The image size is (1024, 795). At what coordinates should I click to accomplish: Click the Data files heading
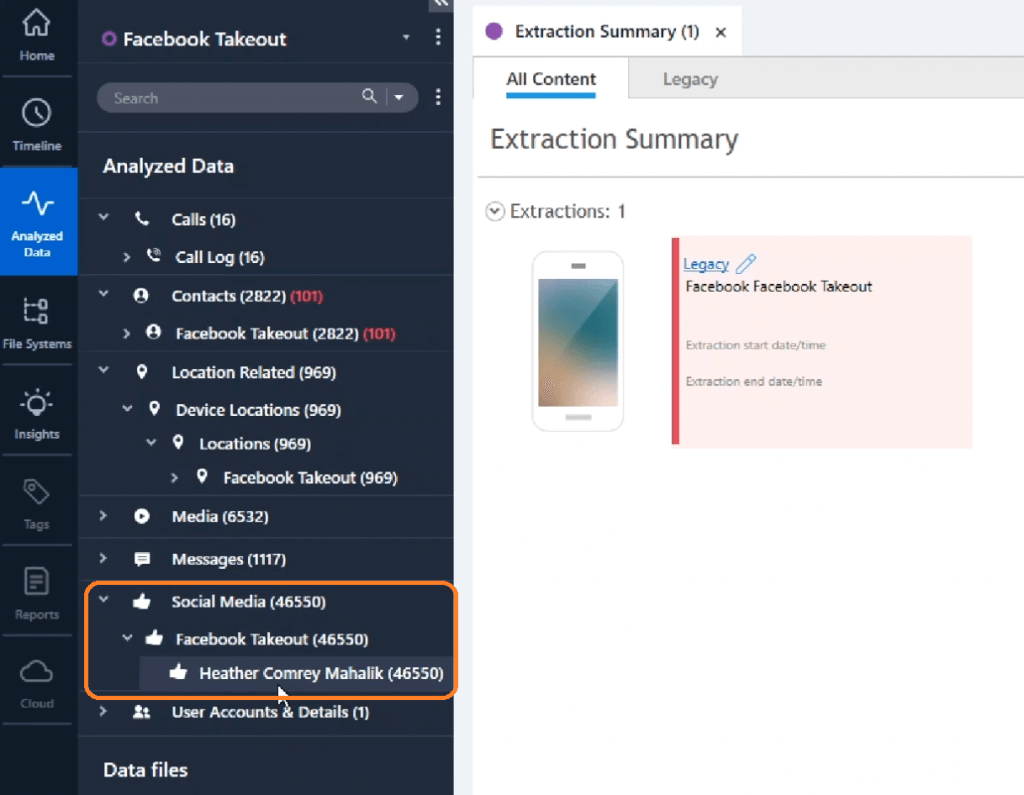click(x=145, y=770)
